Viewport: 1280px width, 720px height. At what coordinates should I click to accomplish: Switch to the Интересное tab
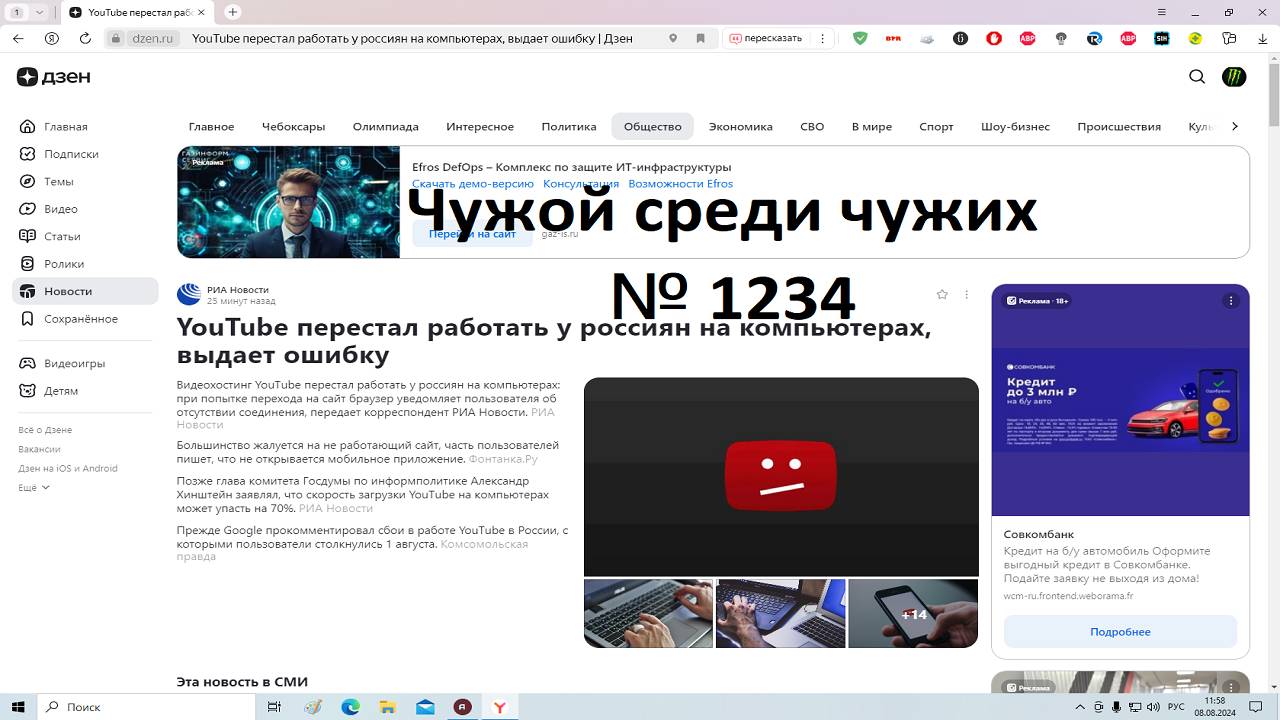tap(480, 127)
